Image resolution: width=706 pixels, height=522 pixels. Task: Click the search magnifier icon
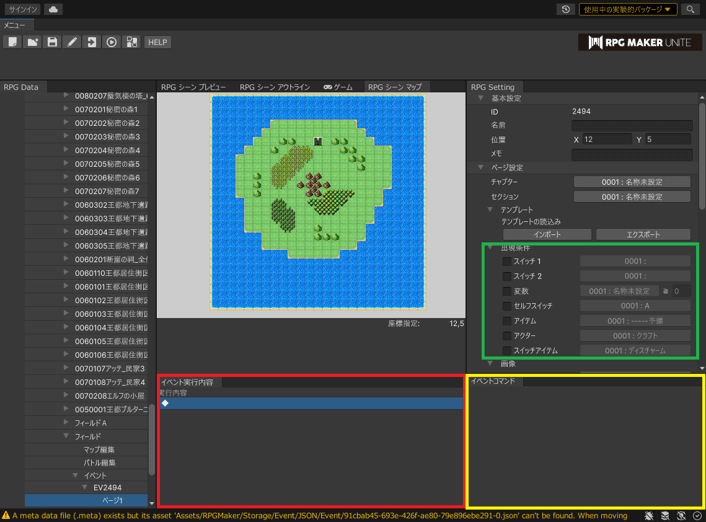(690, 9)
